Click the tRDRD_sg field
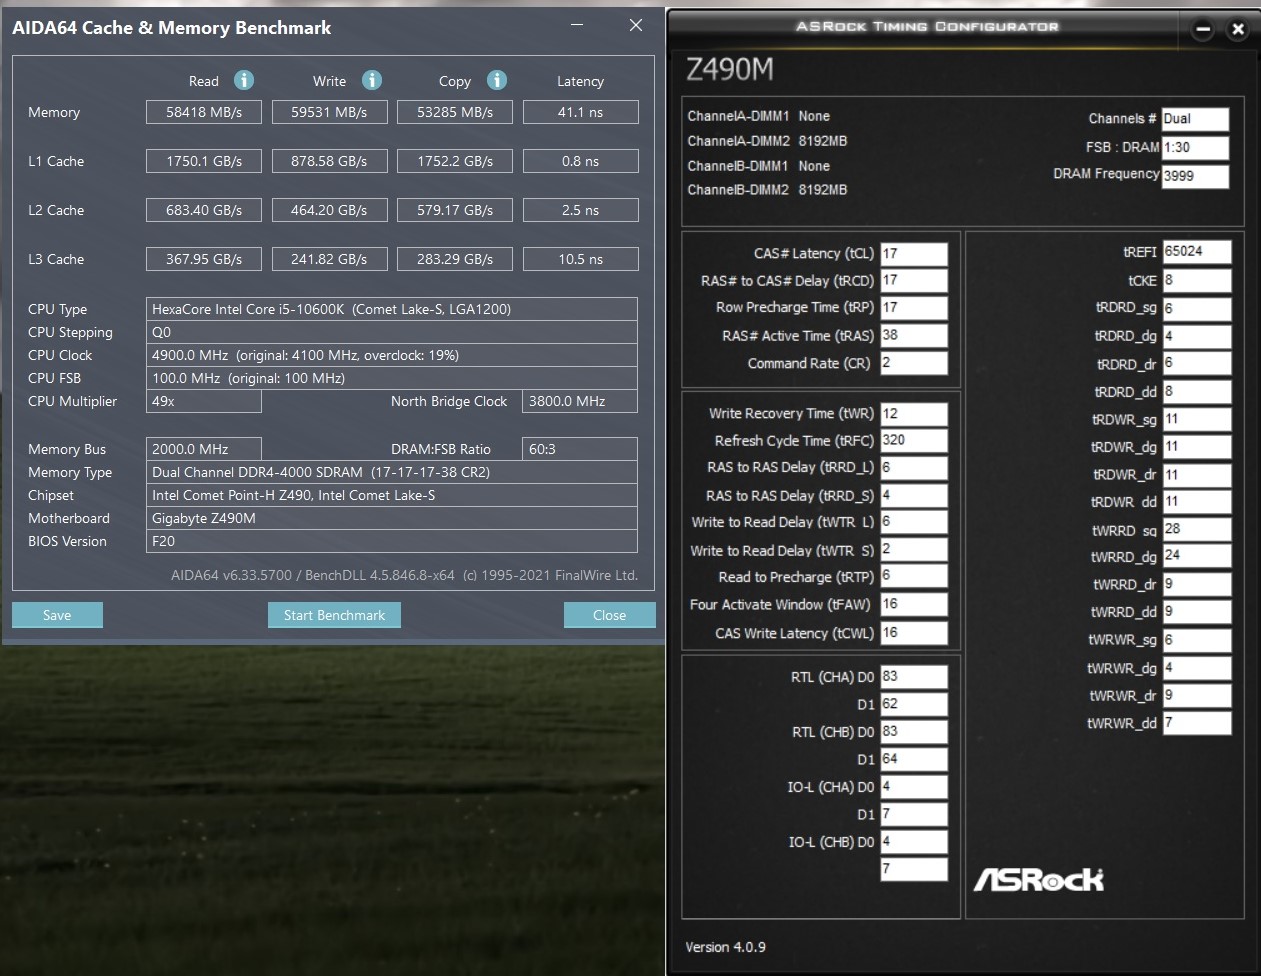This screenshot has height=976, width=1261. pos(1196,309)
